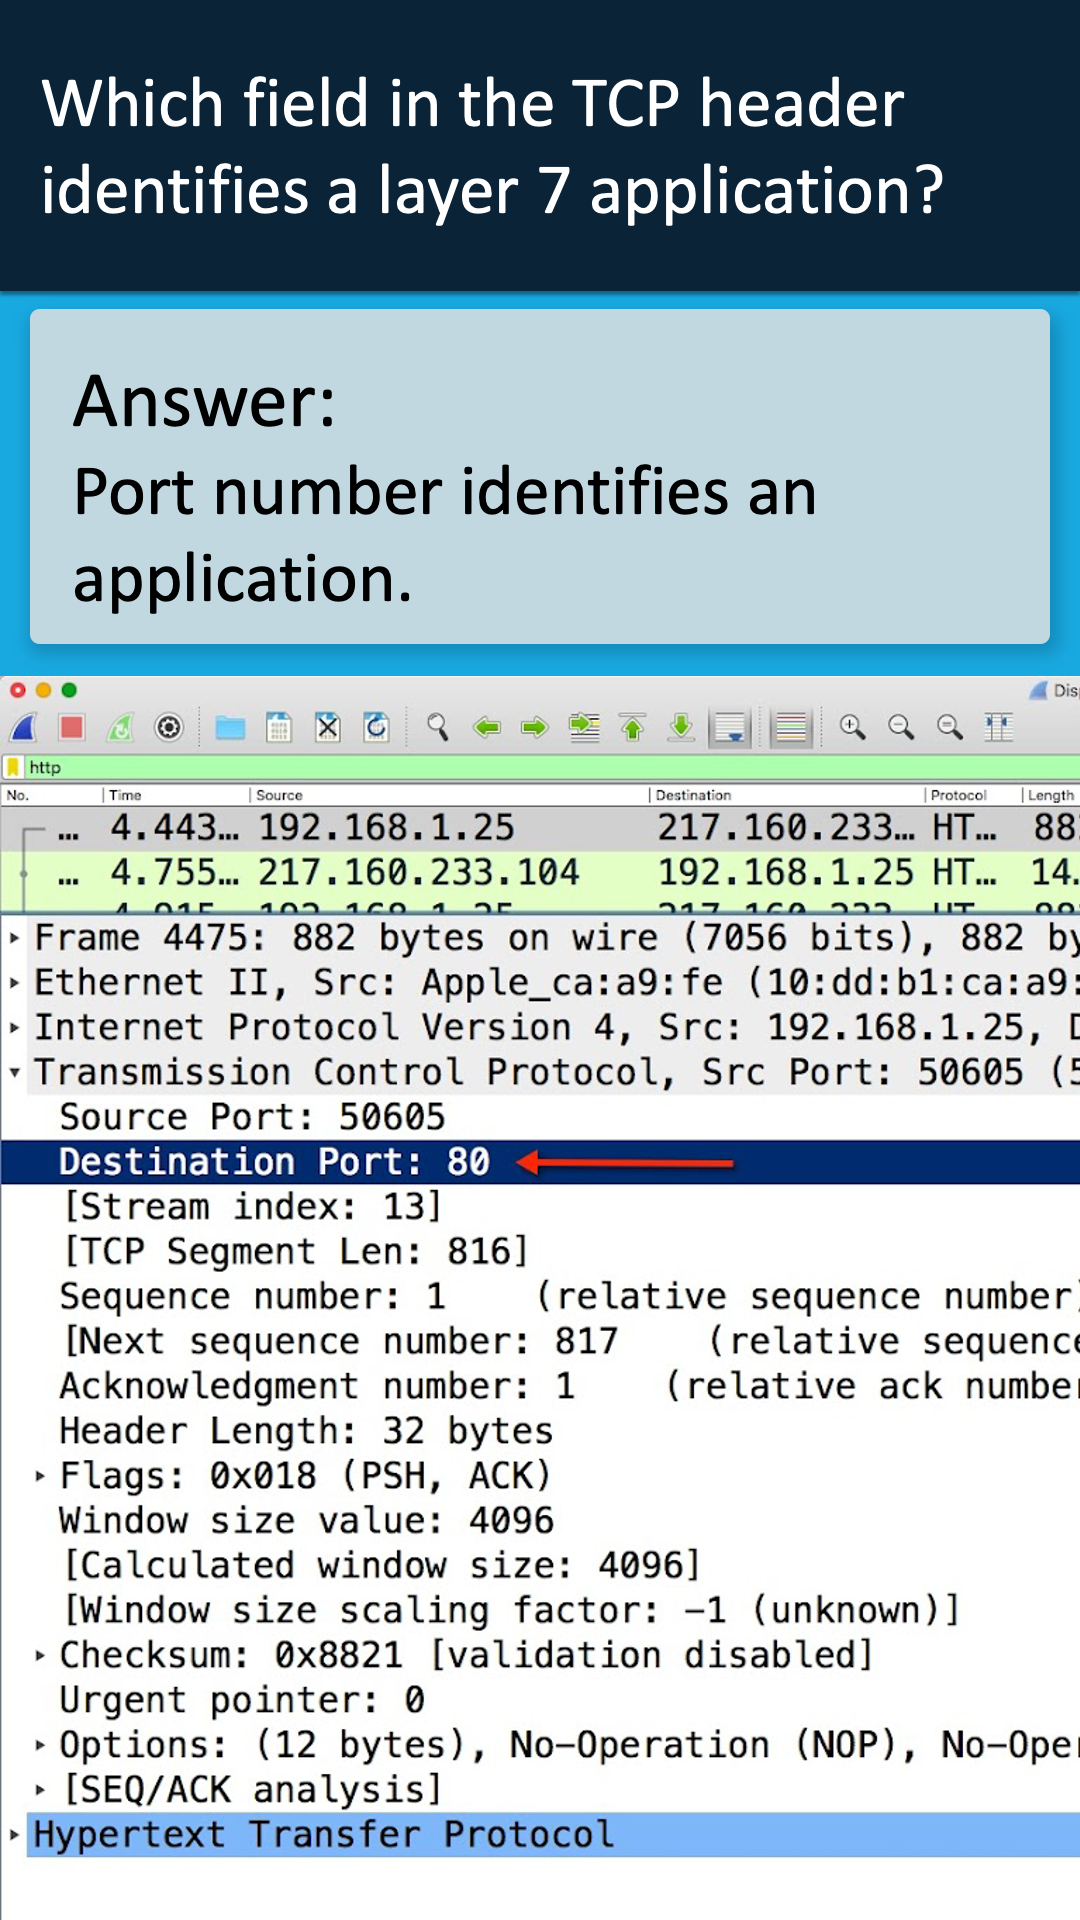Viewport: 1080px width, 1920px height.
Task: Open capture options gear icon
Action: 169,727
